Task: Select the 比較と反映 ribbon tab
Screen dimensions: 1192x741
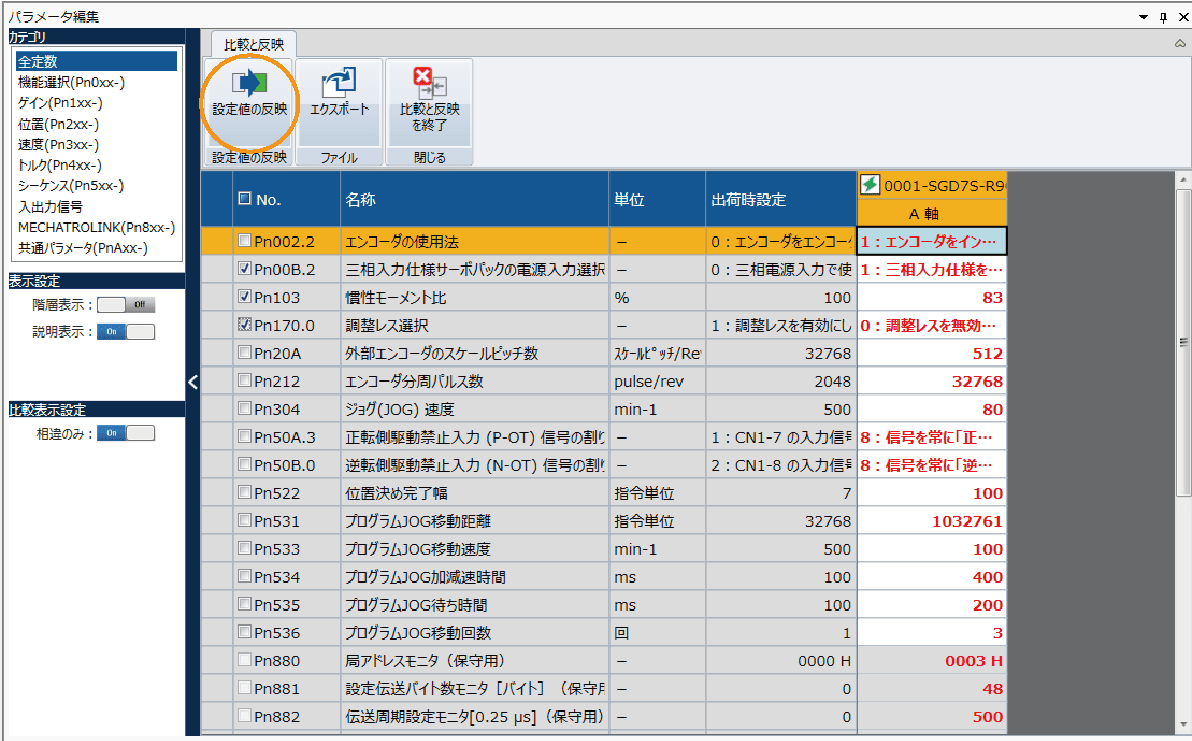Action: point(254,44)
